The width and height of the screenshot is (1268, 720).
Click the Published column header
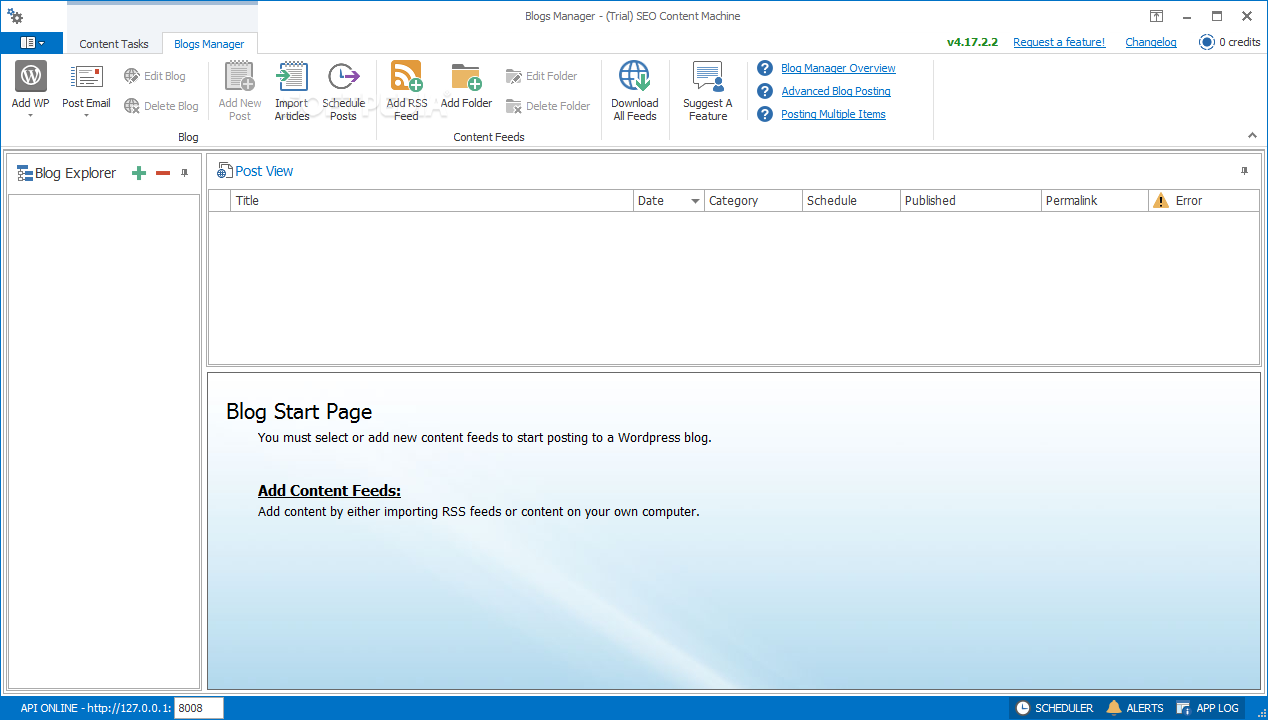coord(970,201)
